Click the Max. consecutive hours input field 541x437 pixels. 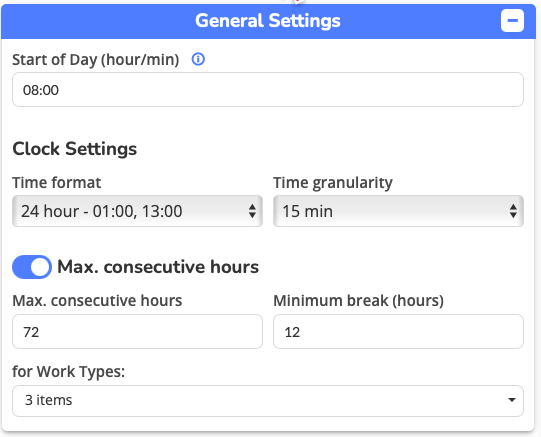tap(137, 331)
